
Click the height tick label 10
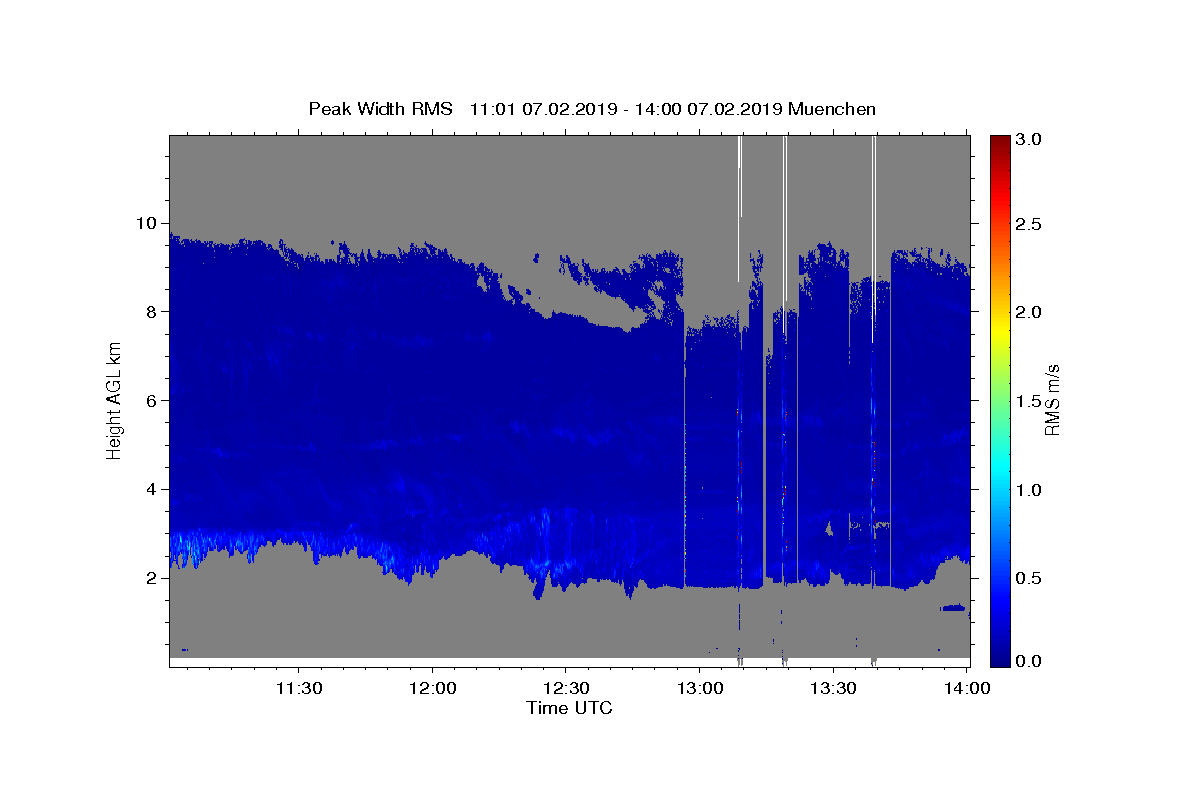tap(146, 223)
